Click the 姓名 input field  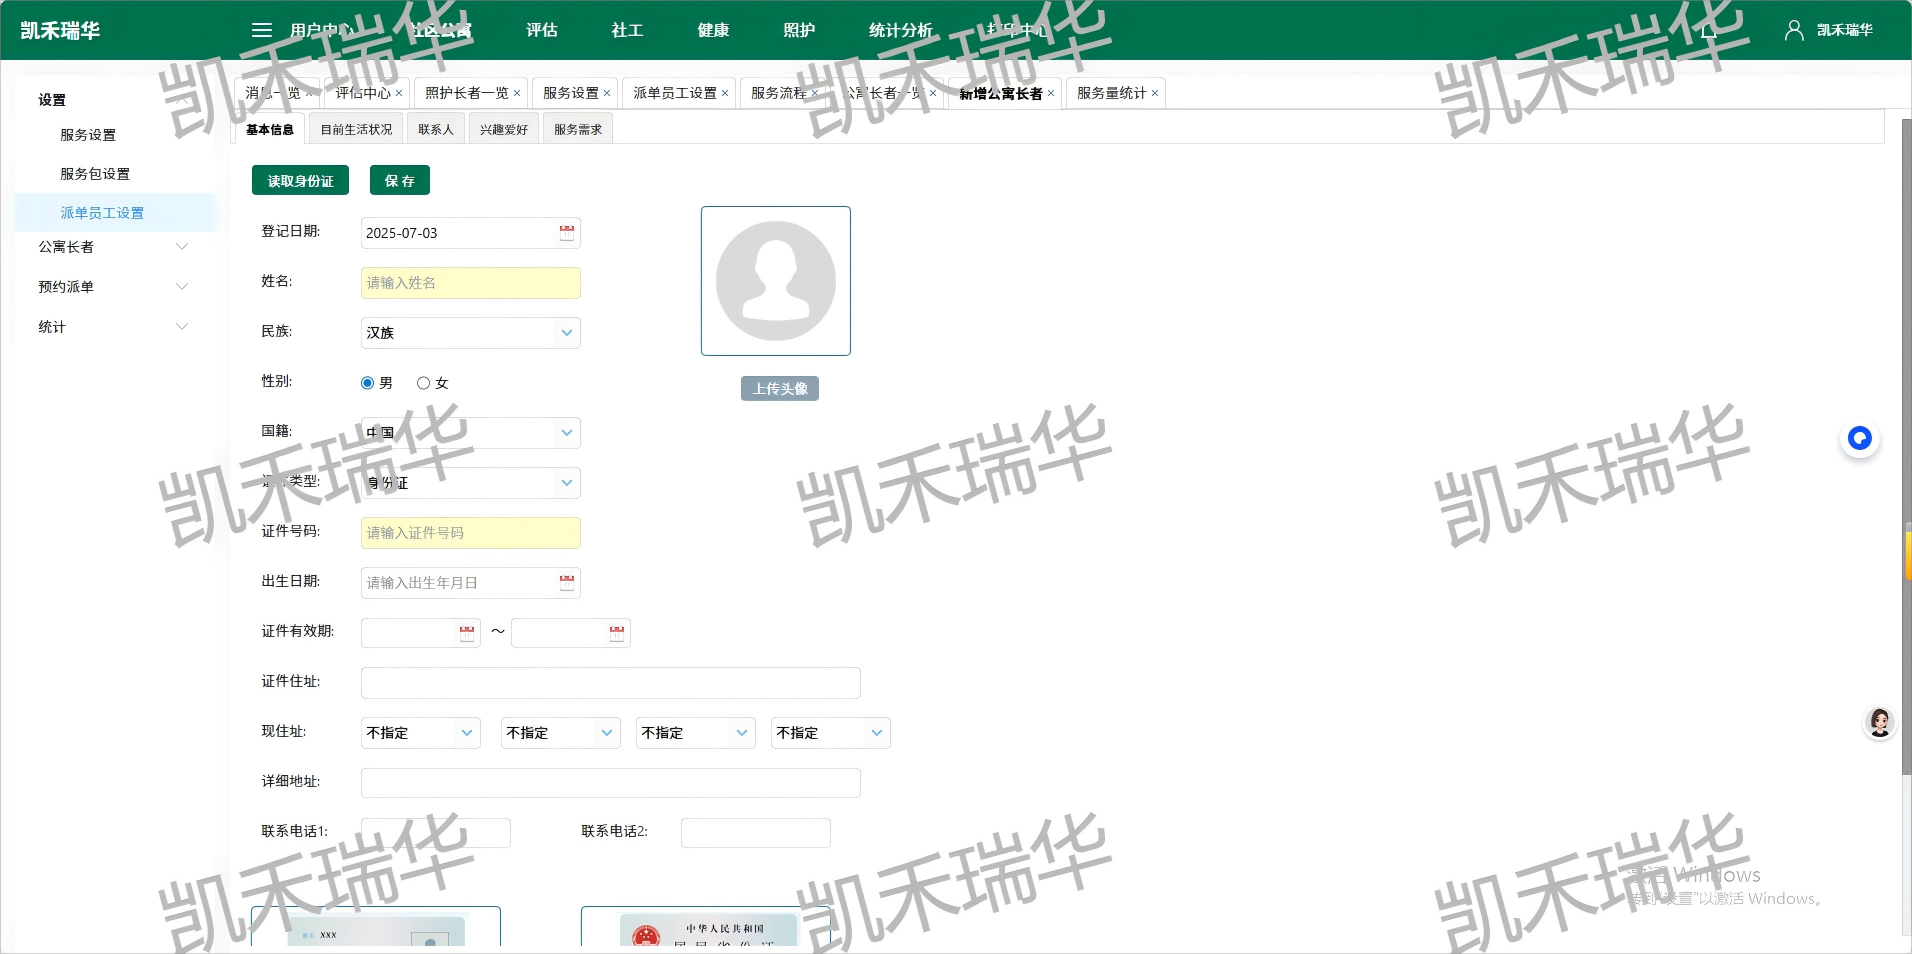470,283
